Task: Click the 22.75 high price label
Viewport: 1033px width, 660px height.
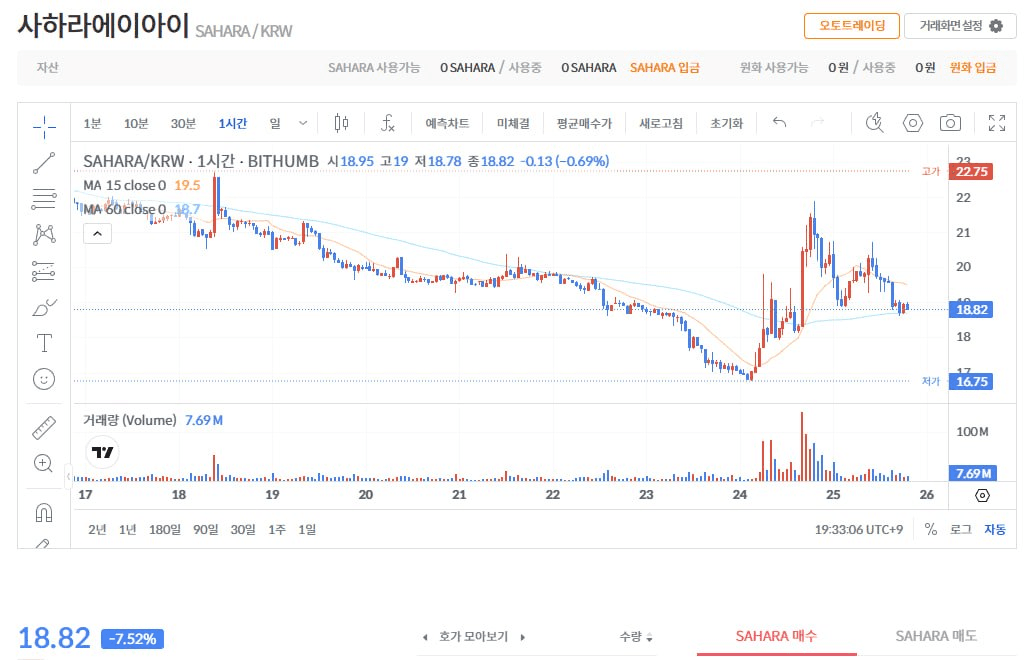Action: pos(970,171)
